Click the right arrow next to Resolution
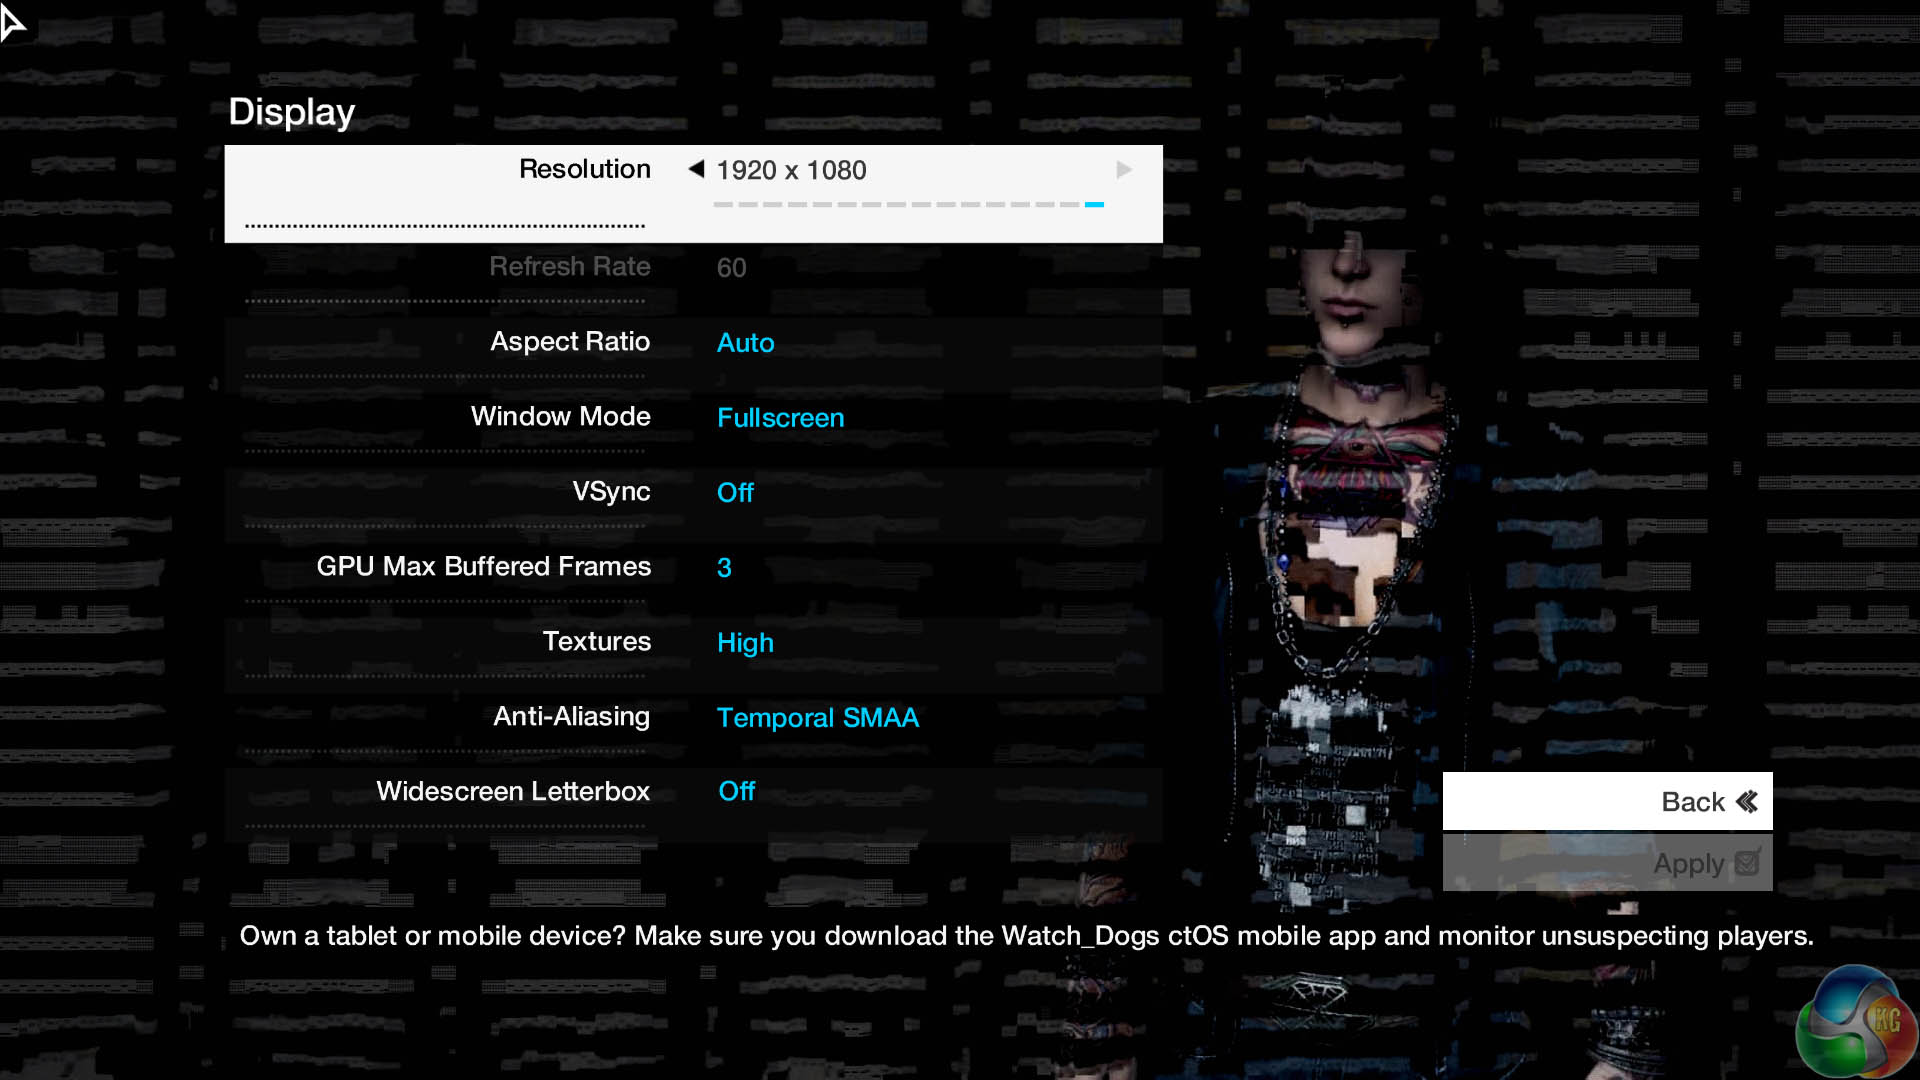The width and height of the screenshot is (1920, 1080). 1124,170
